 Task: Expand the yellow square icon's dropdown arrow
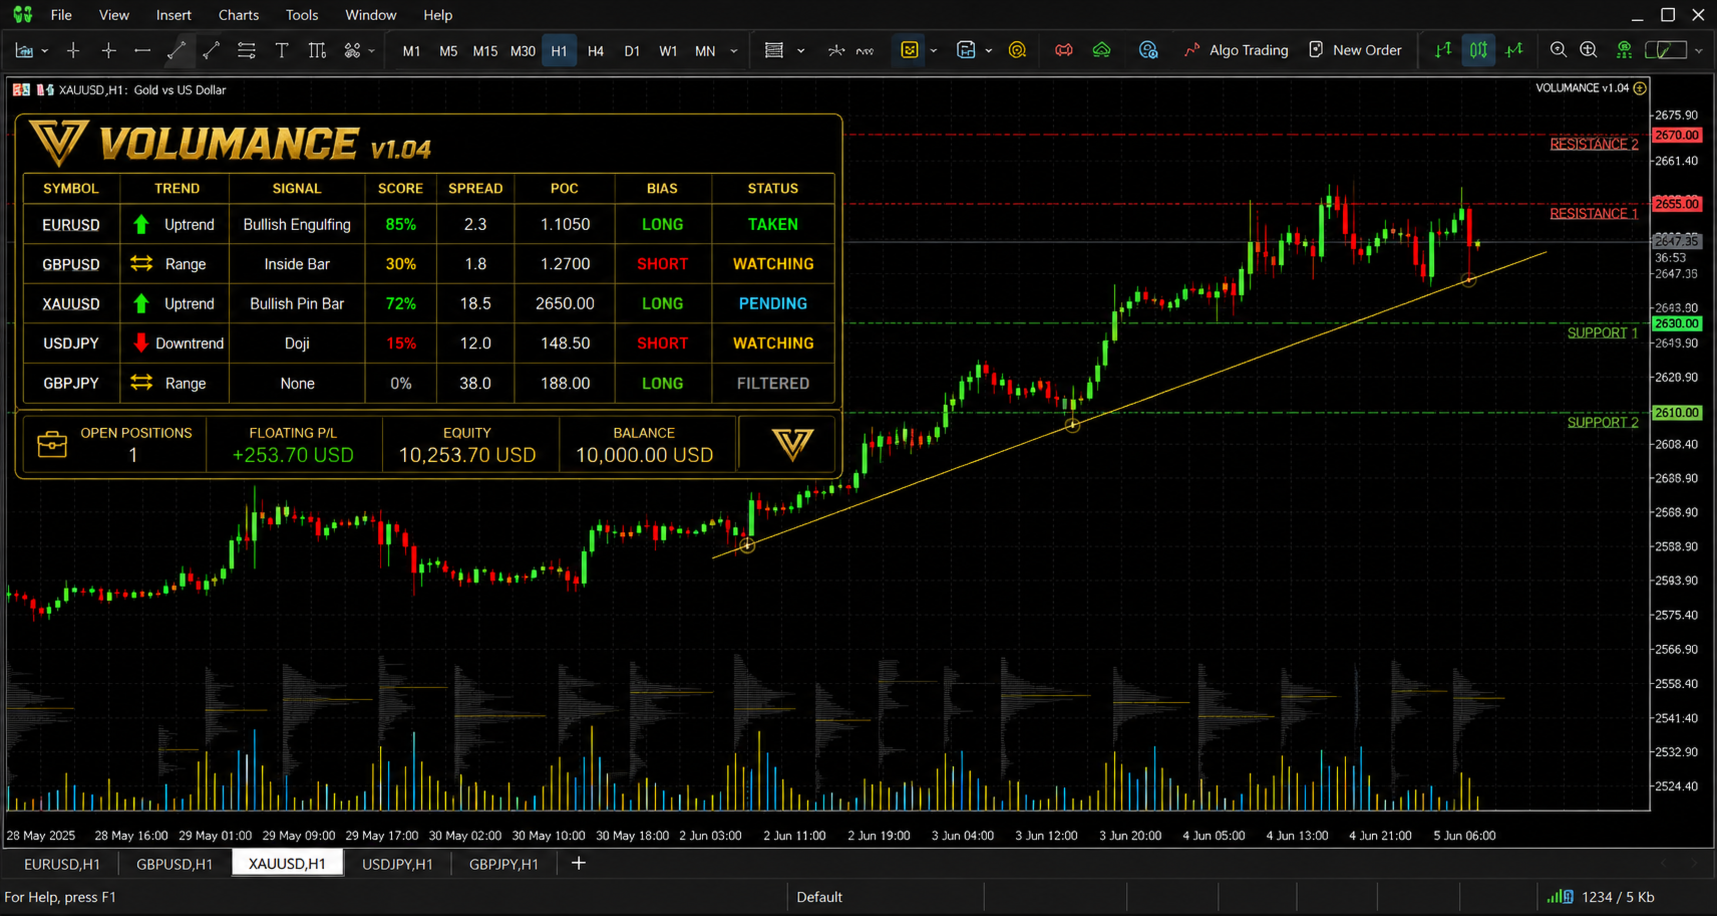click(933, 51)
